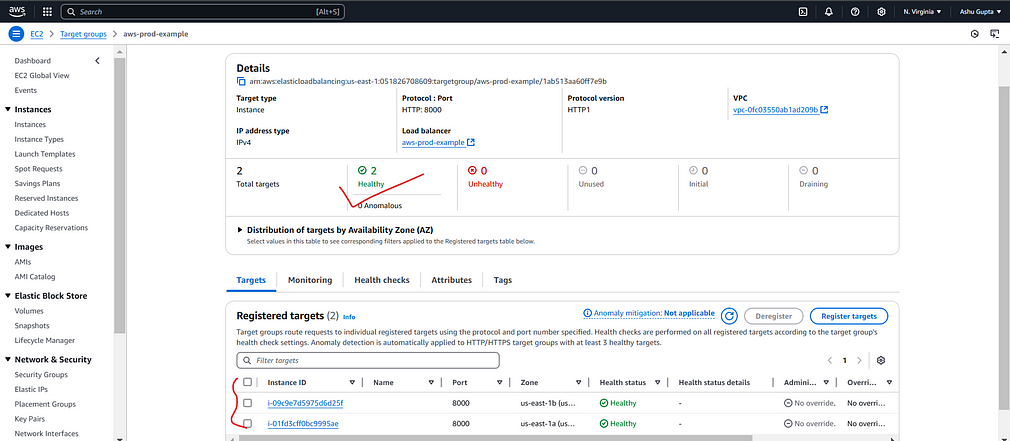Sort by Health status column arrow
The image size is (1010, 441).
[x=657, y=382]
